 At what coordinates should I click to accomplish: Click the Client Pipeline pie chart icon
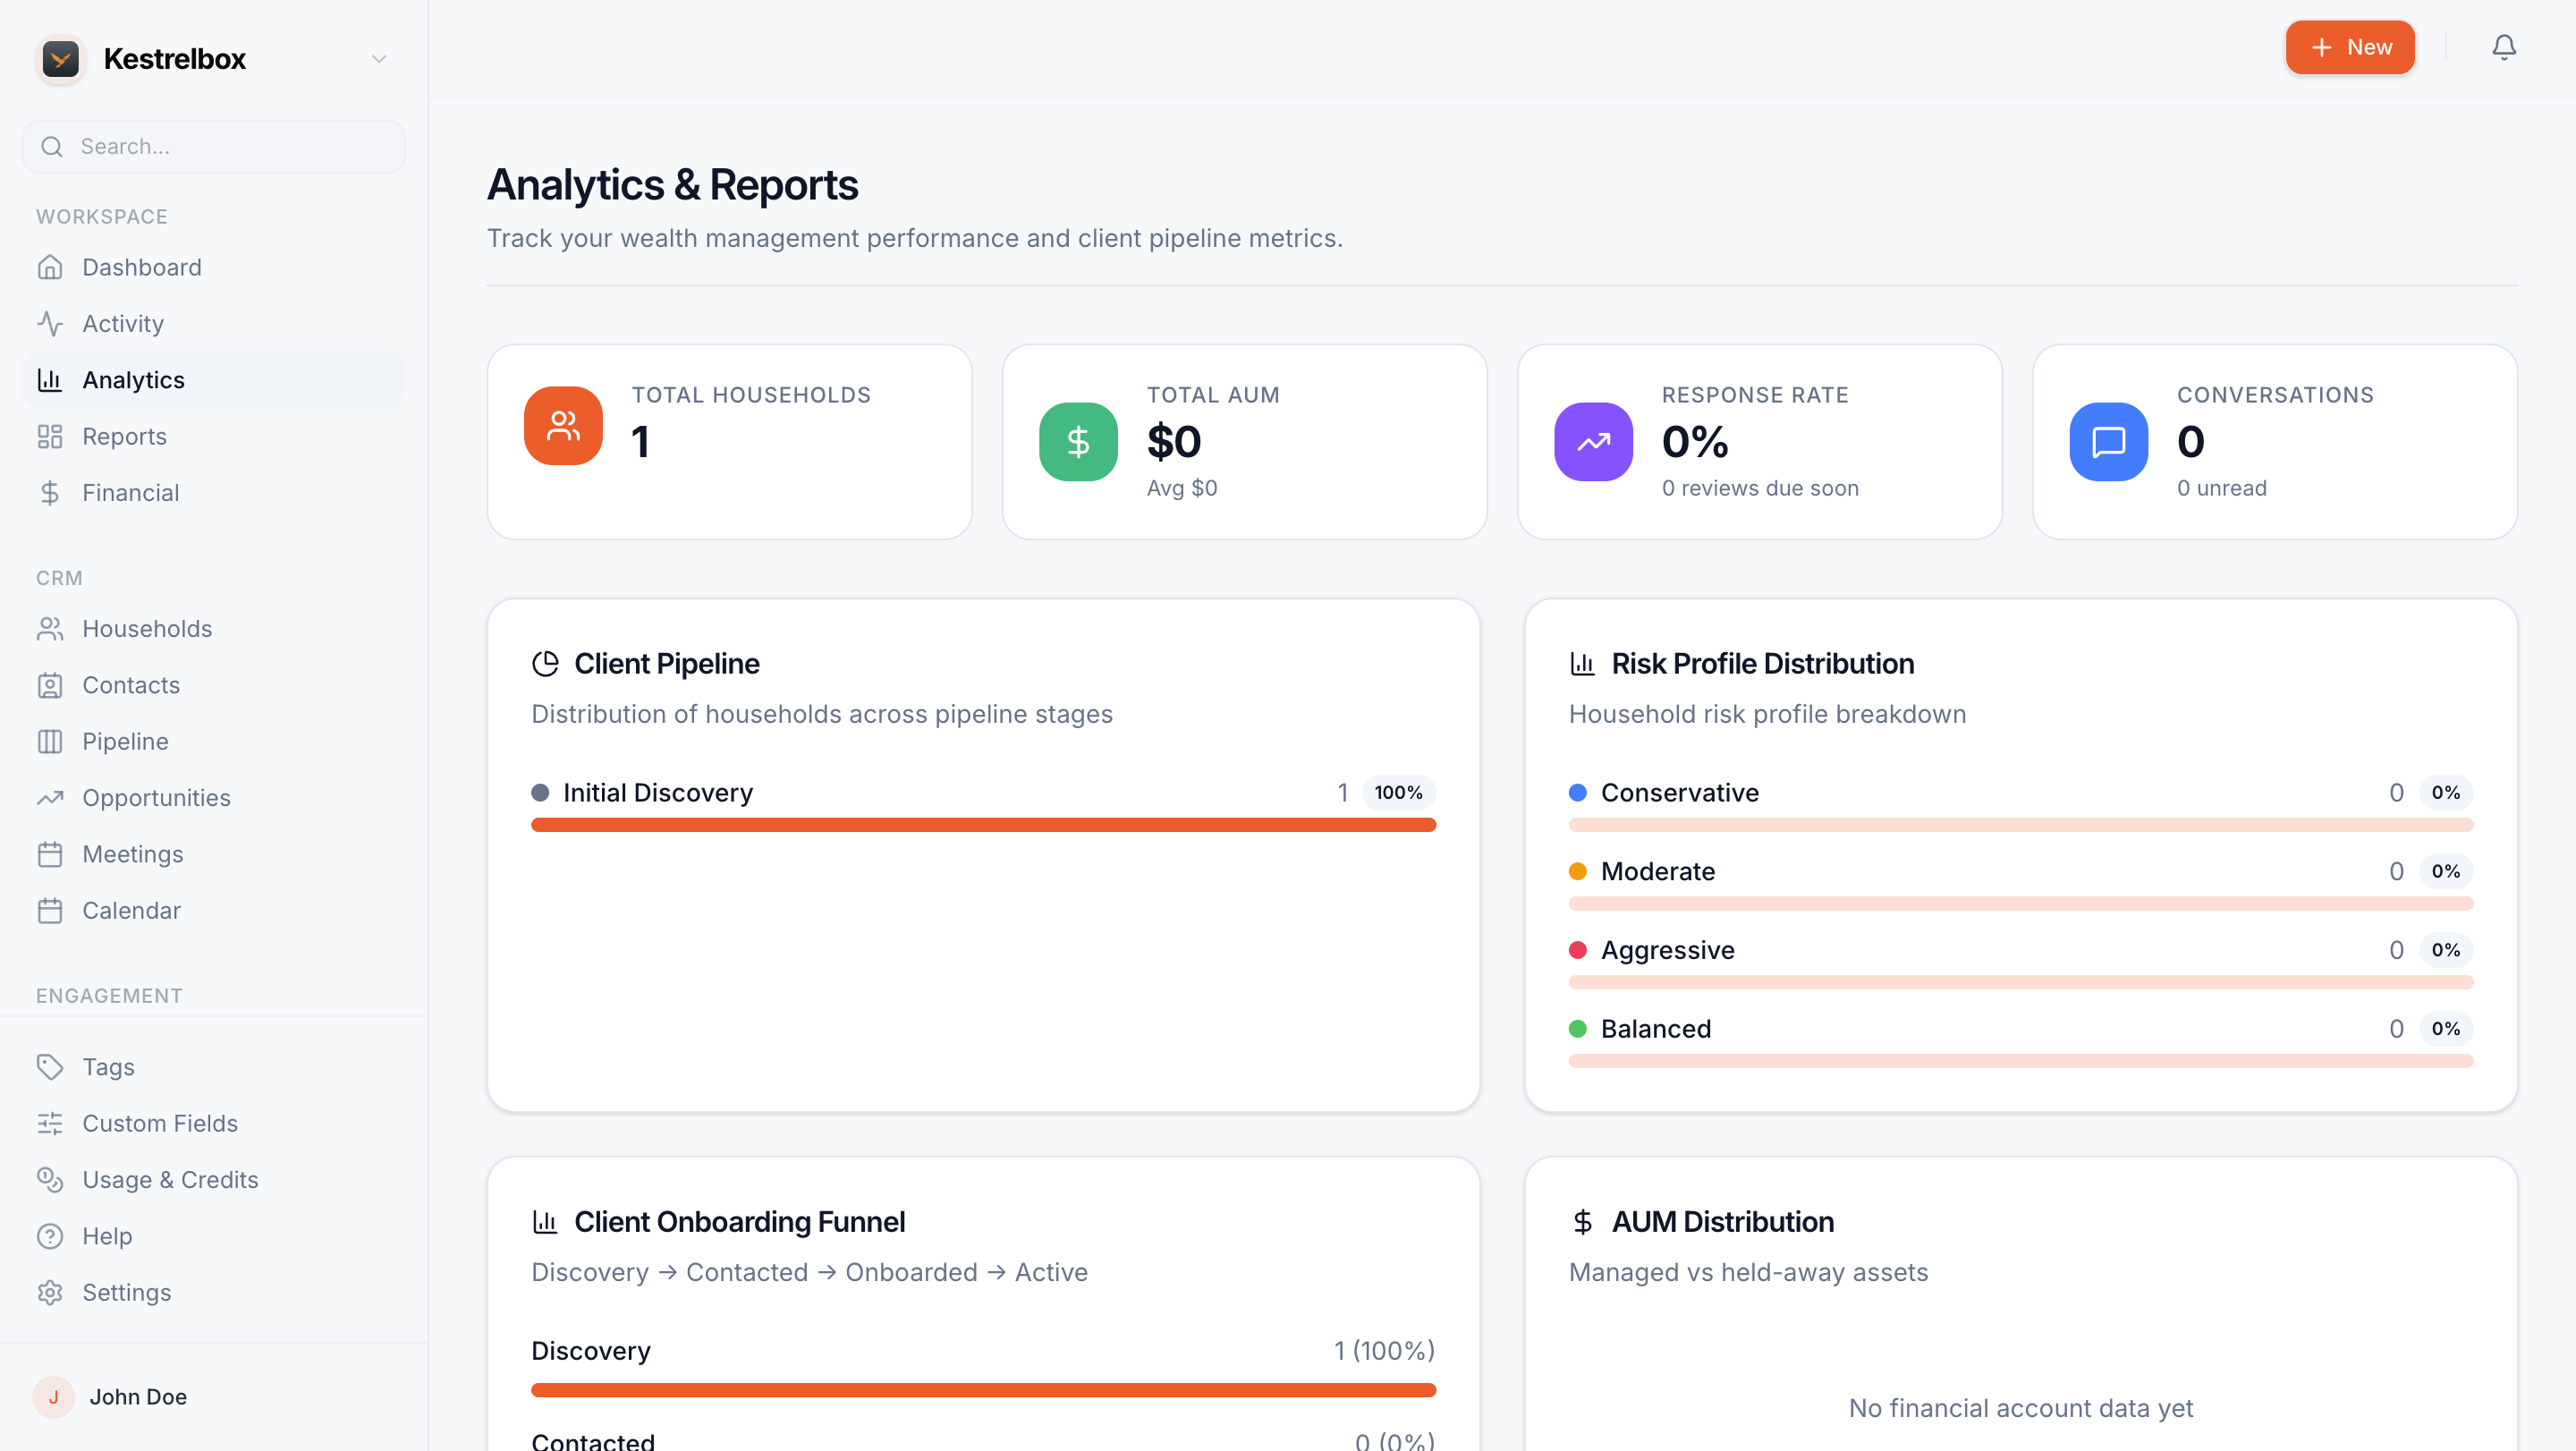click(545, 664)
